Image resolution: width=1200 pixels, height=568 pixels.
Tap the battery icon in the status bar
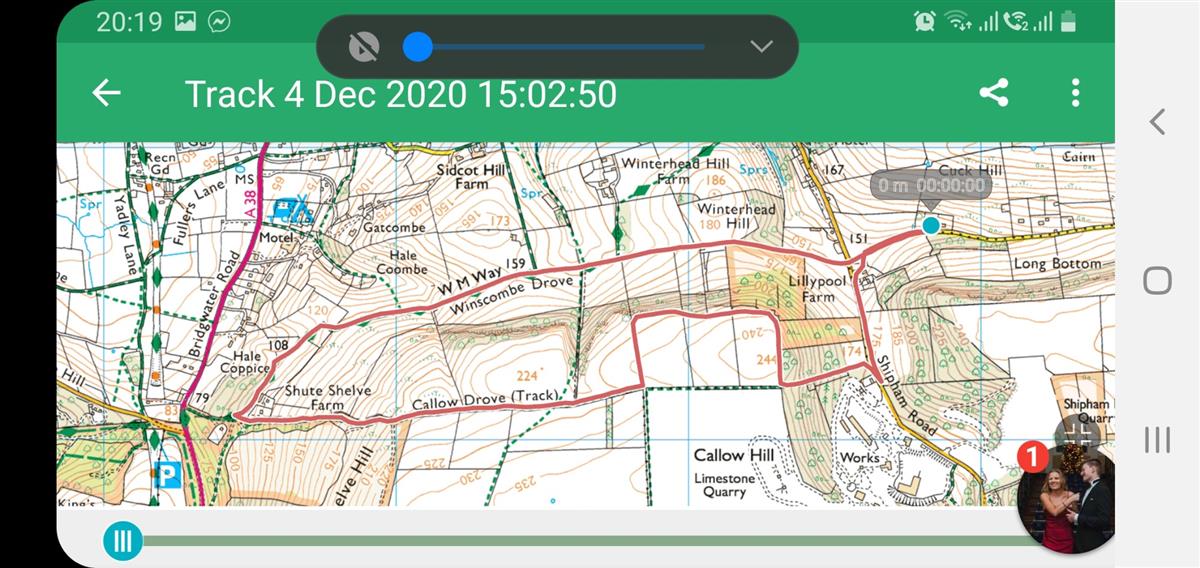click(x=1069, y=21)
